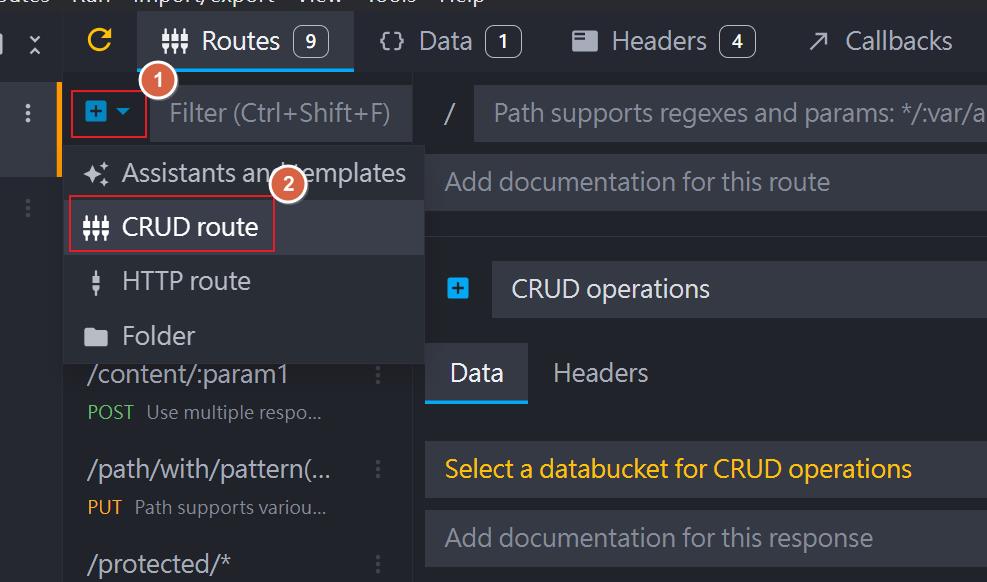Screen dimensions: 987x582
Task: Click the blue plus add response icon
Action: [x=458, y=289]
